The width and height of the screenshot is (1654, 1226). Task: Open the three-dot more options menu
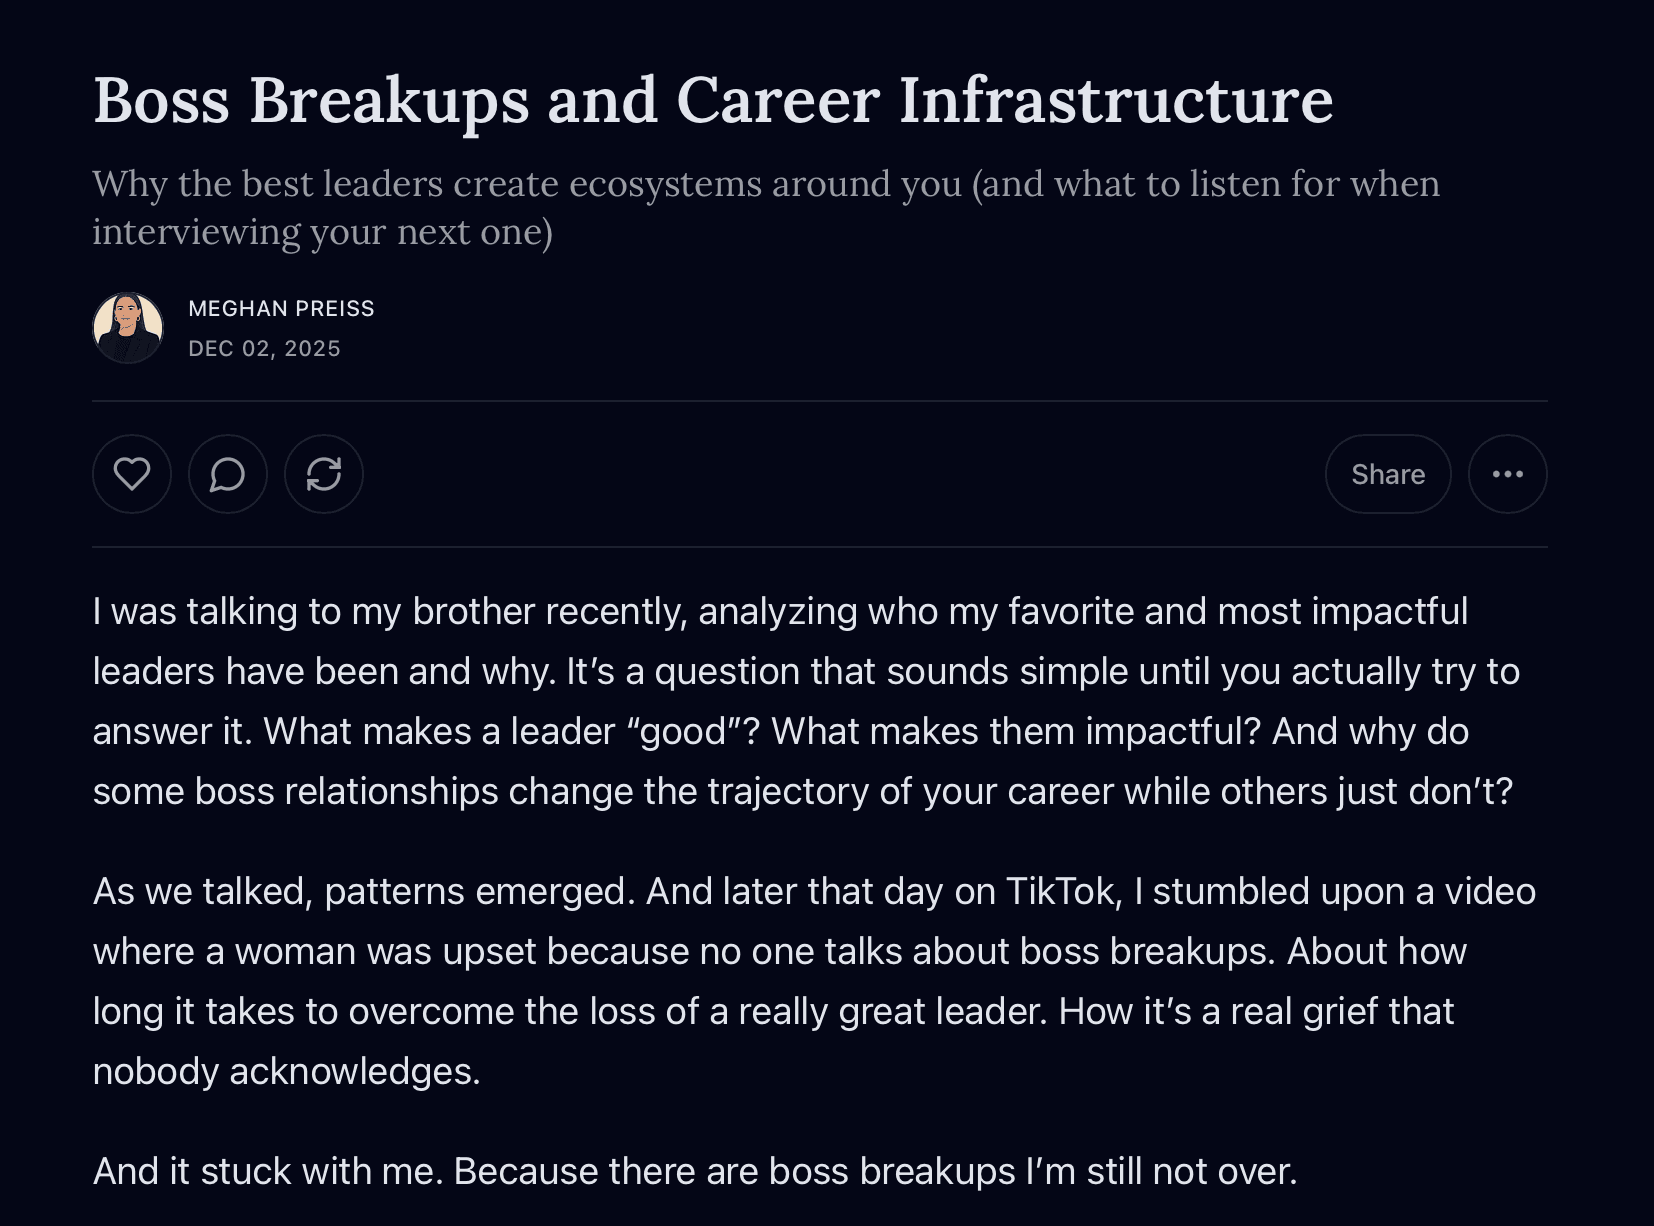point(1508,474)
